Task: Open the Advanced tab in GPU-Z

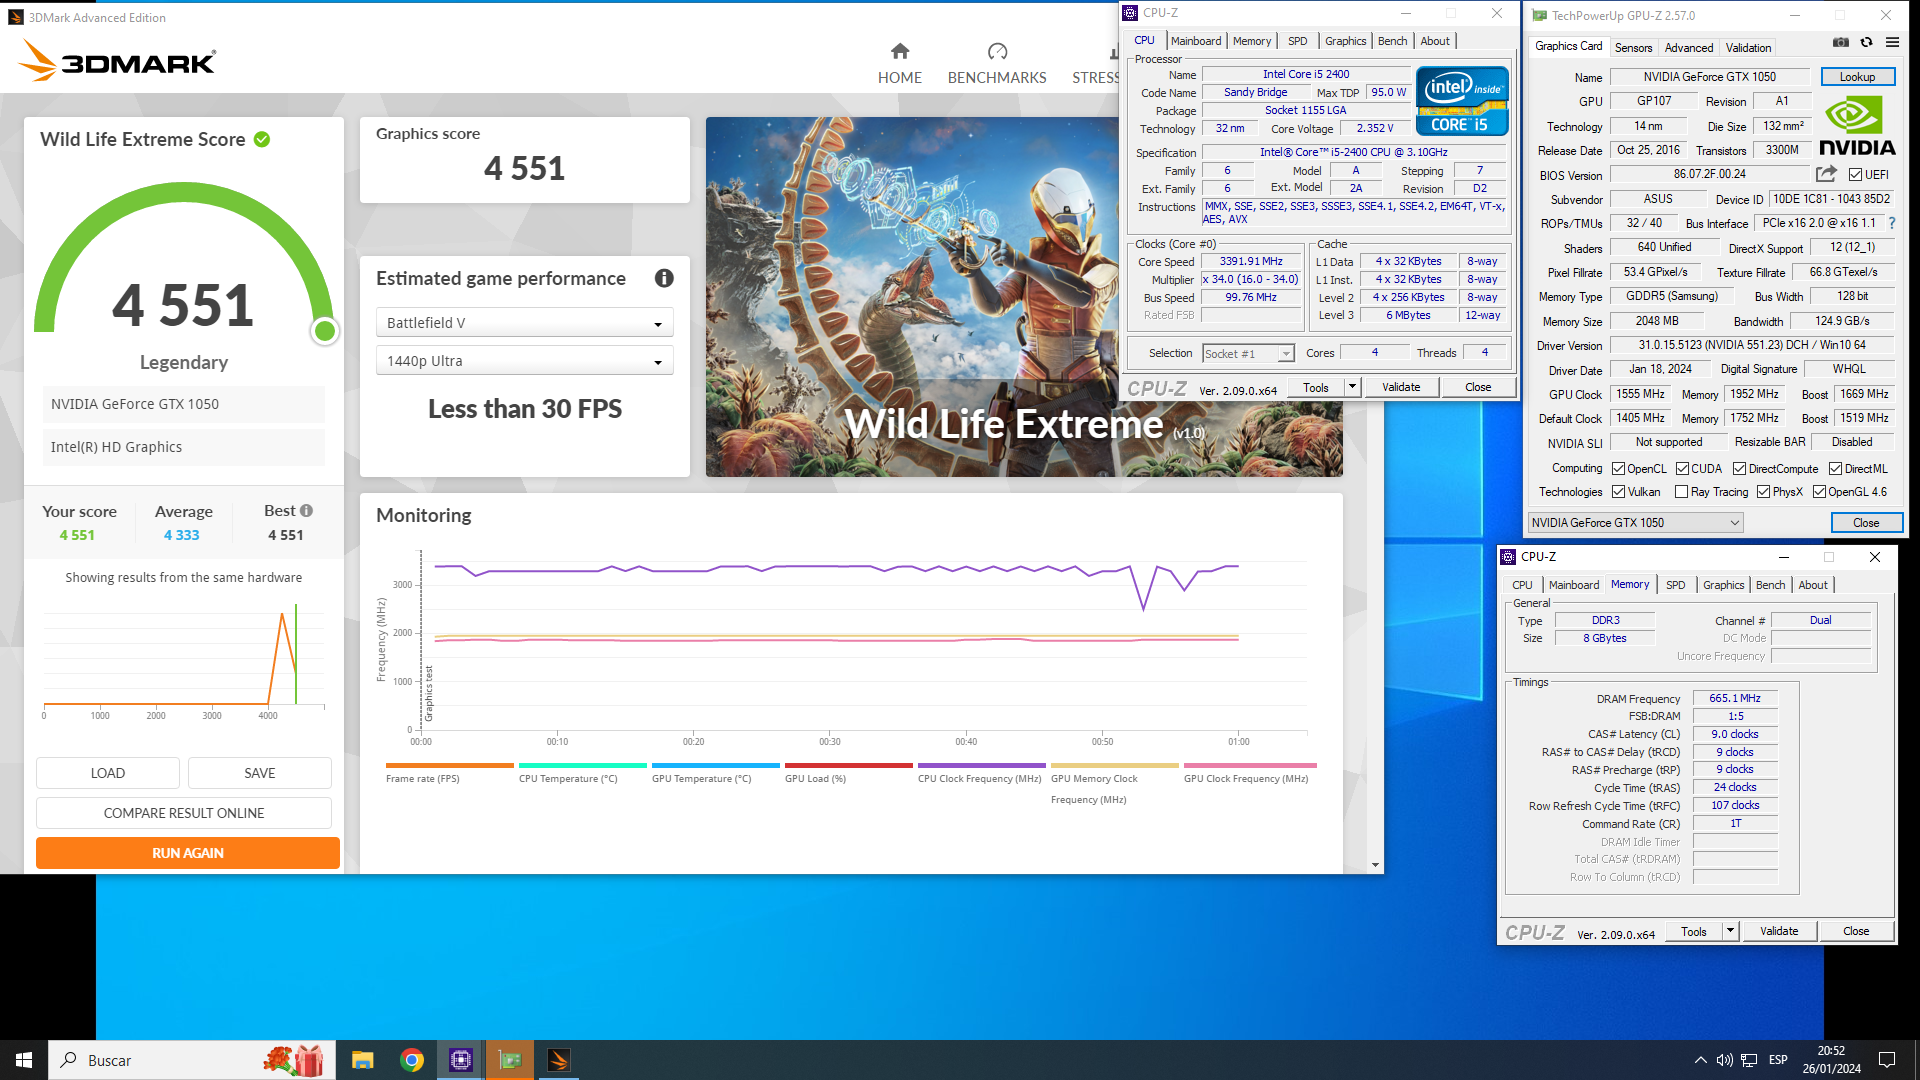Action: [x=1689, y=48]
